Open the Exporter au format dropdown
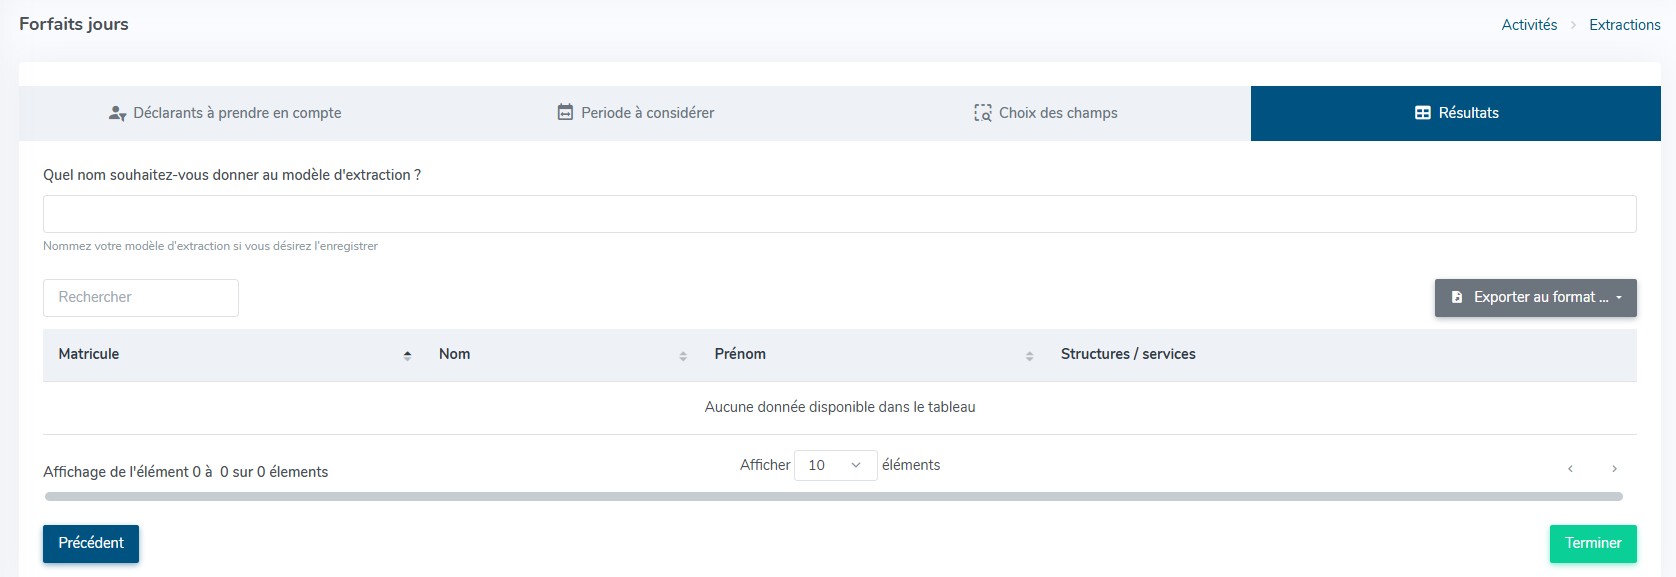 pyautogui.click(x=1535, y=298)
